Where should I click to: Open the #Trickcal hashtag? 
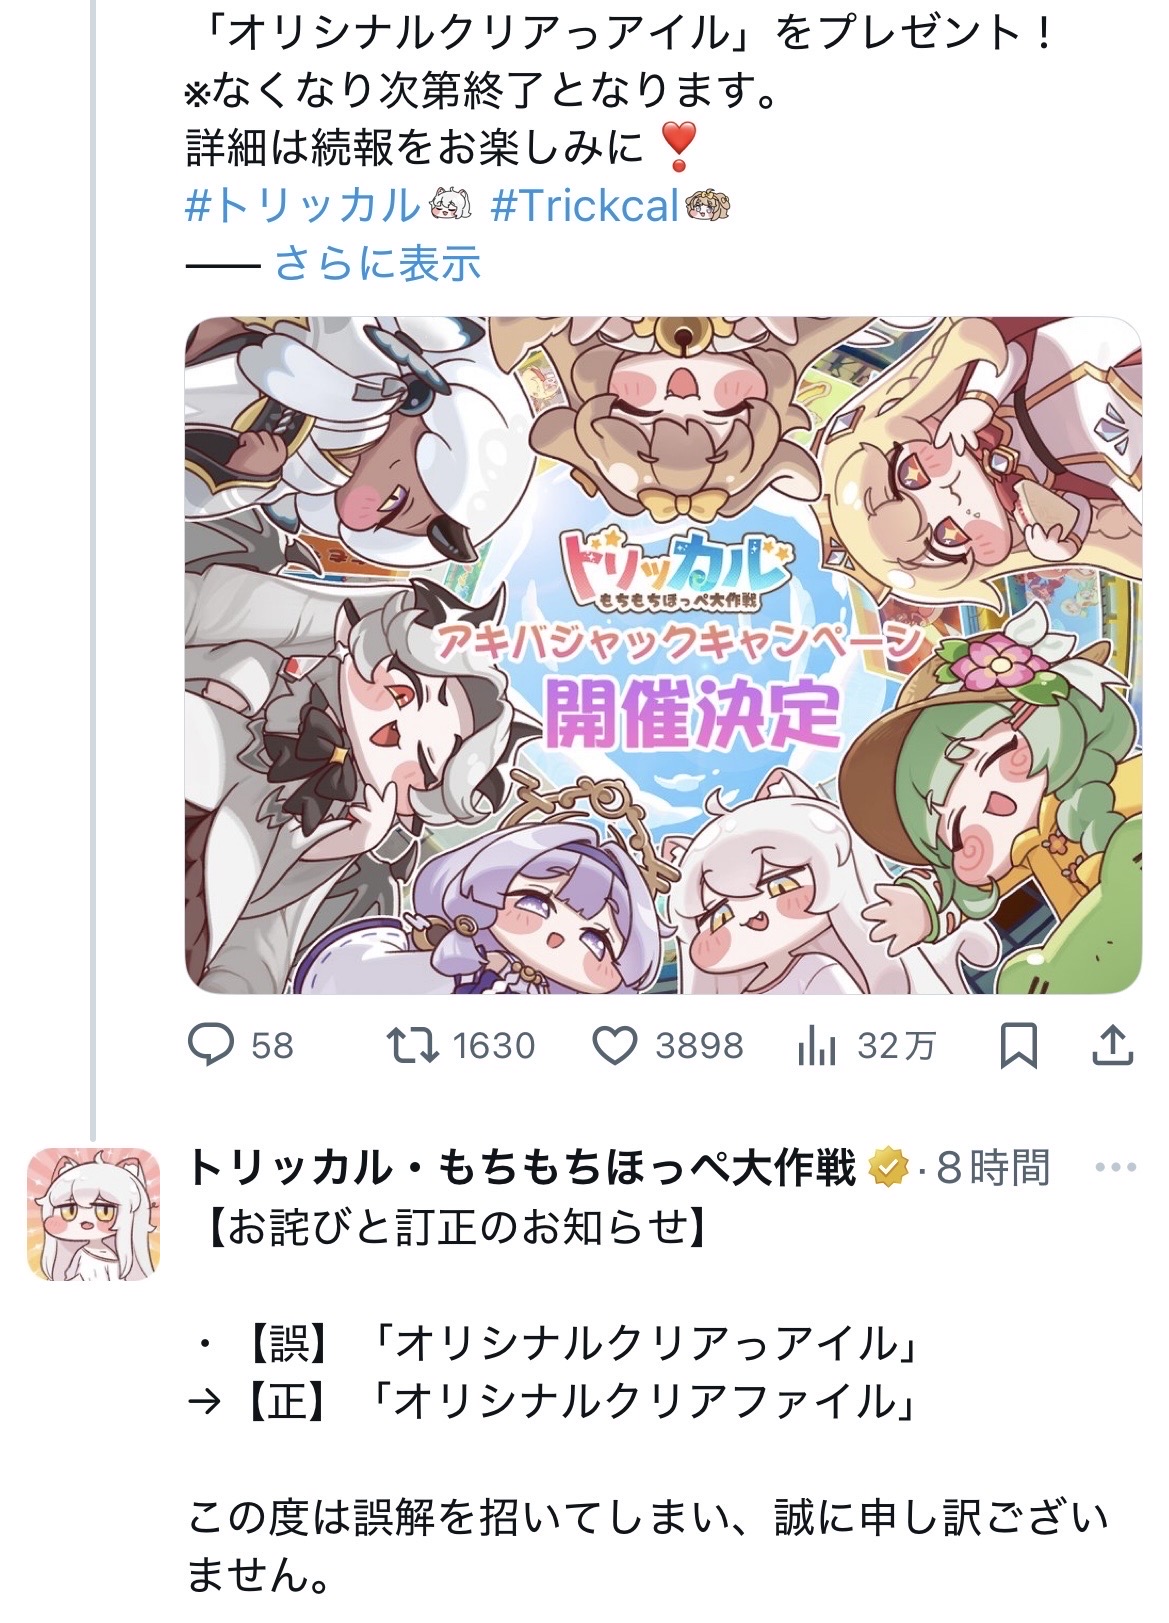point(586,206)
